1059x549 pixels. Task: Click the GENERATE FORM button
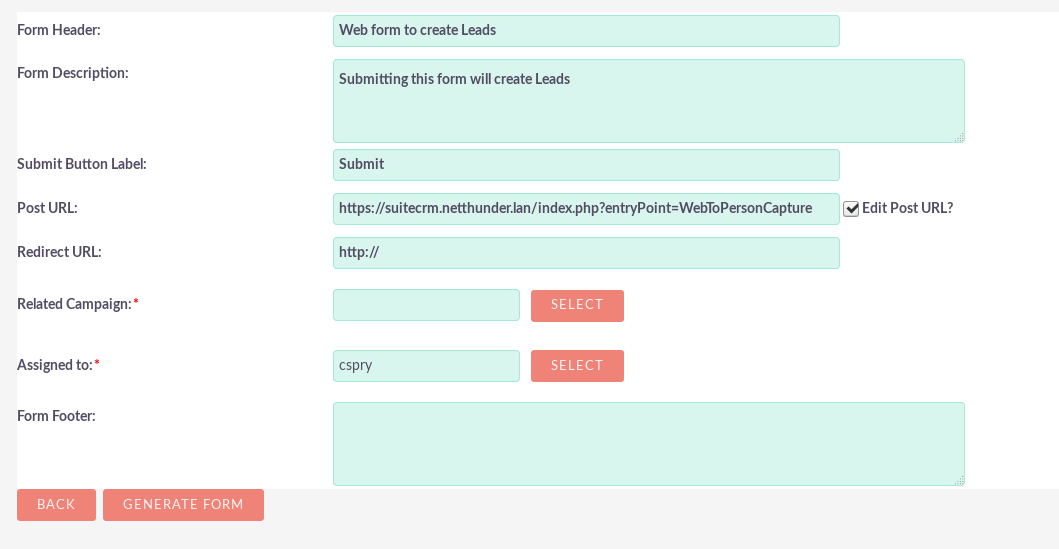point(183,505)
